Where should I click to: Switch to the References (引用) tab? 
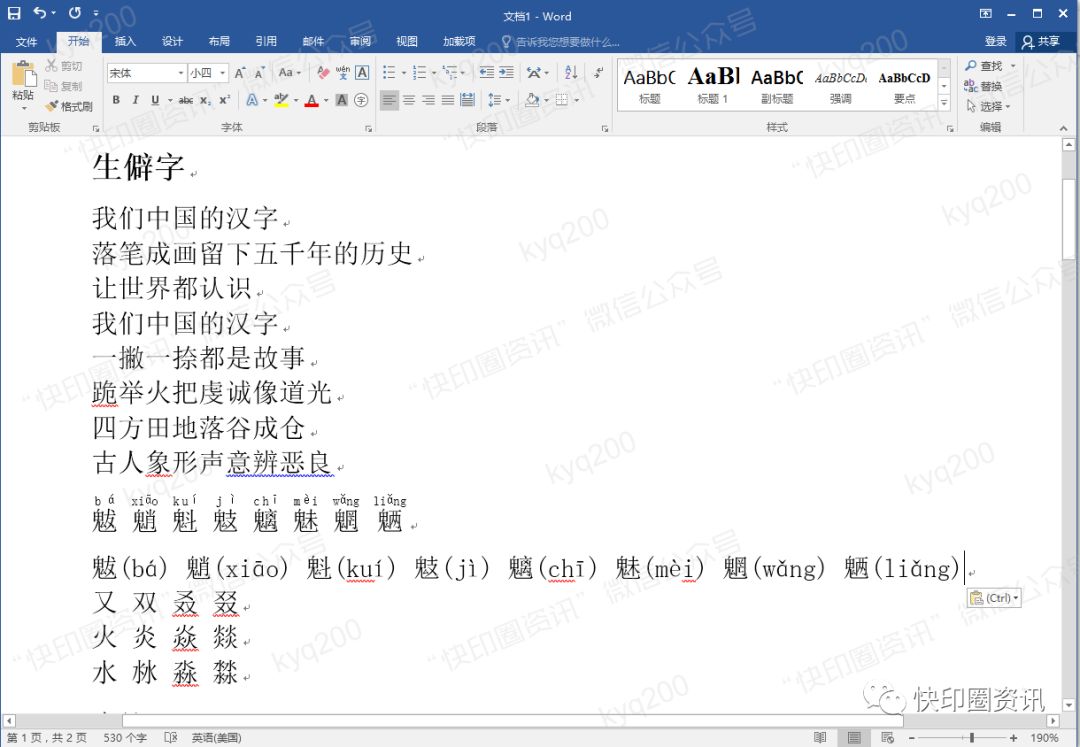(x=266, y=41)
